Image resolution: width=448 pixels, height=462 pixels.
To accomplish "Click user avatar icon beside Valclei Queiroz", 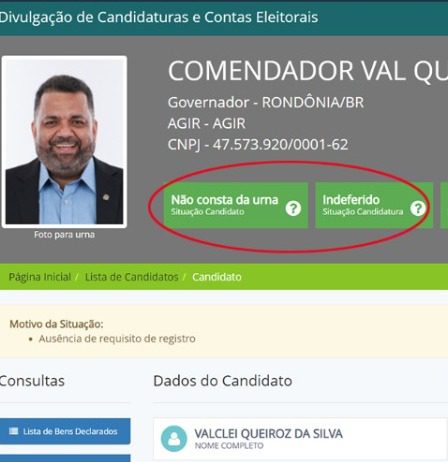I will click(174, 439).
